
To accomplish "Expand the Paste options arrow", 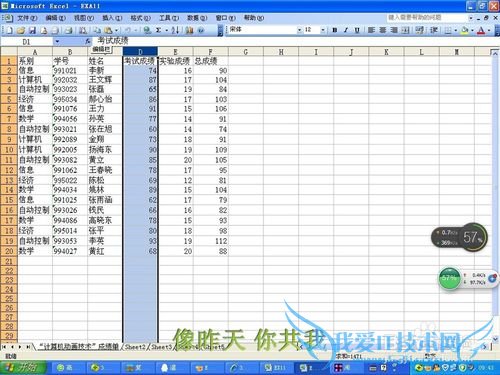I will [116, 30].
